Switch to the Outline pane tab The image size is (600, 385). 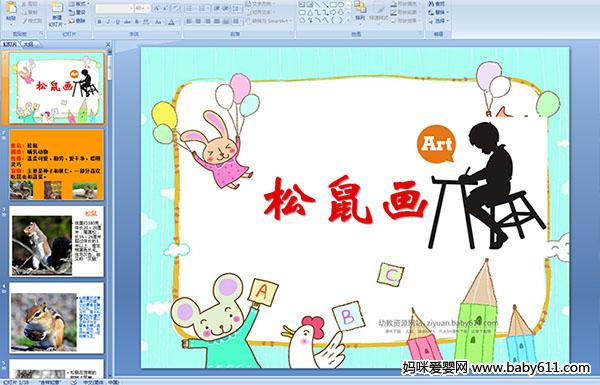29,44
